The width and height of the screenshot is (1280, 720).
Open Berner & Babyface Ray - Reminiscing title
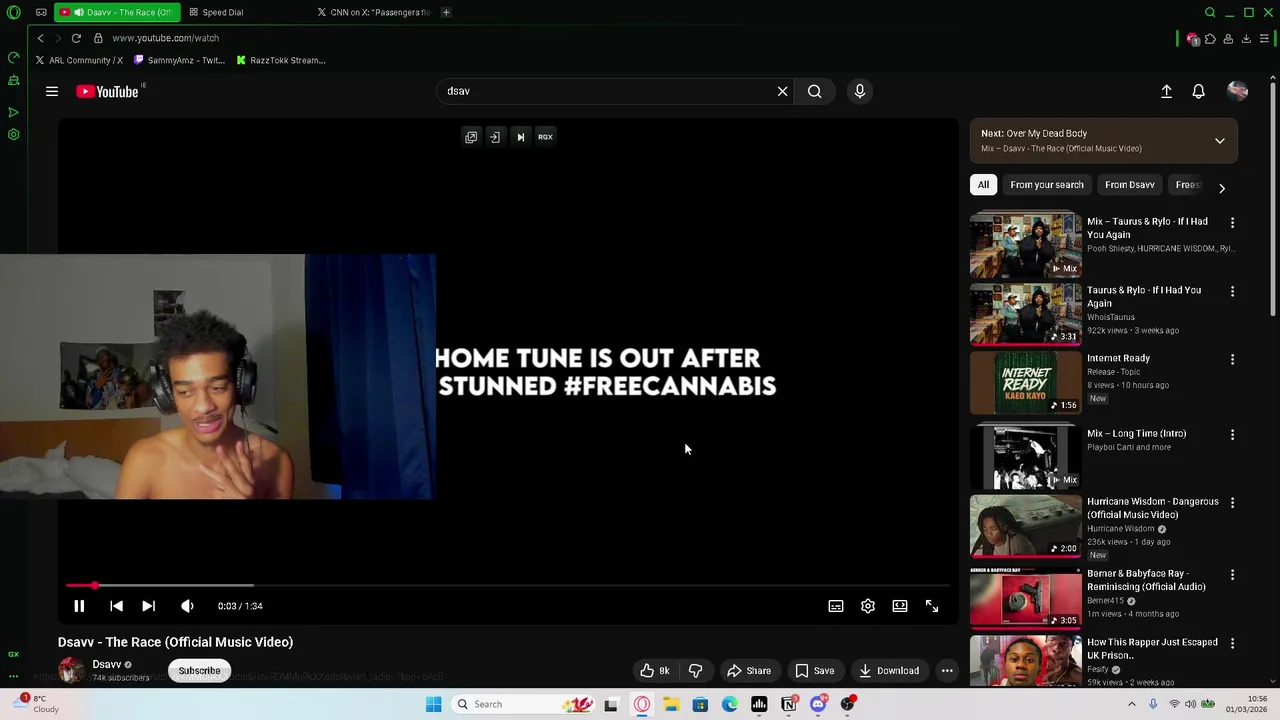tap(1146, 580)
